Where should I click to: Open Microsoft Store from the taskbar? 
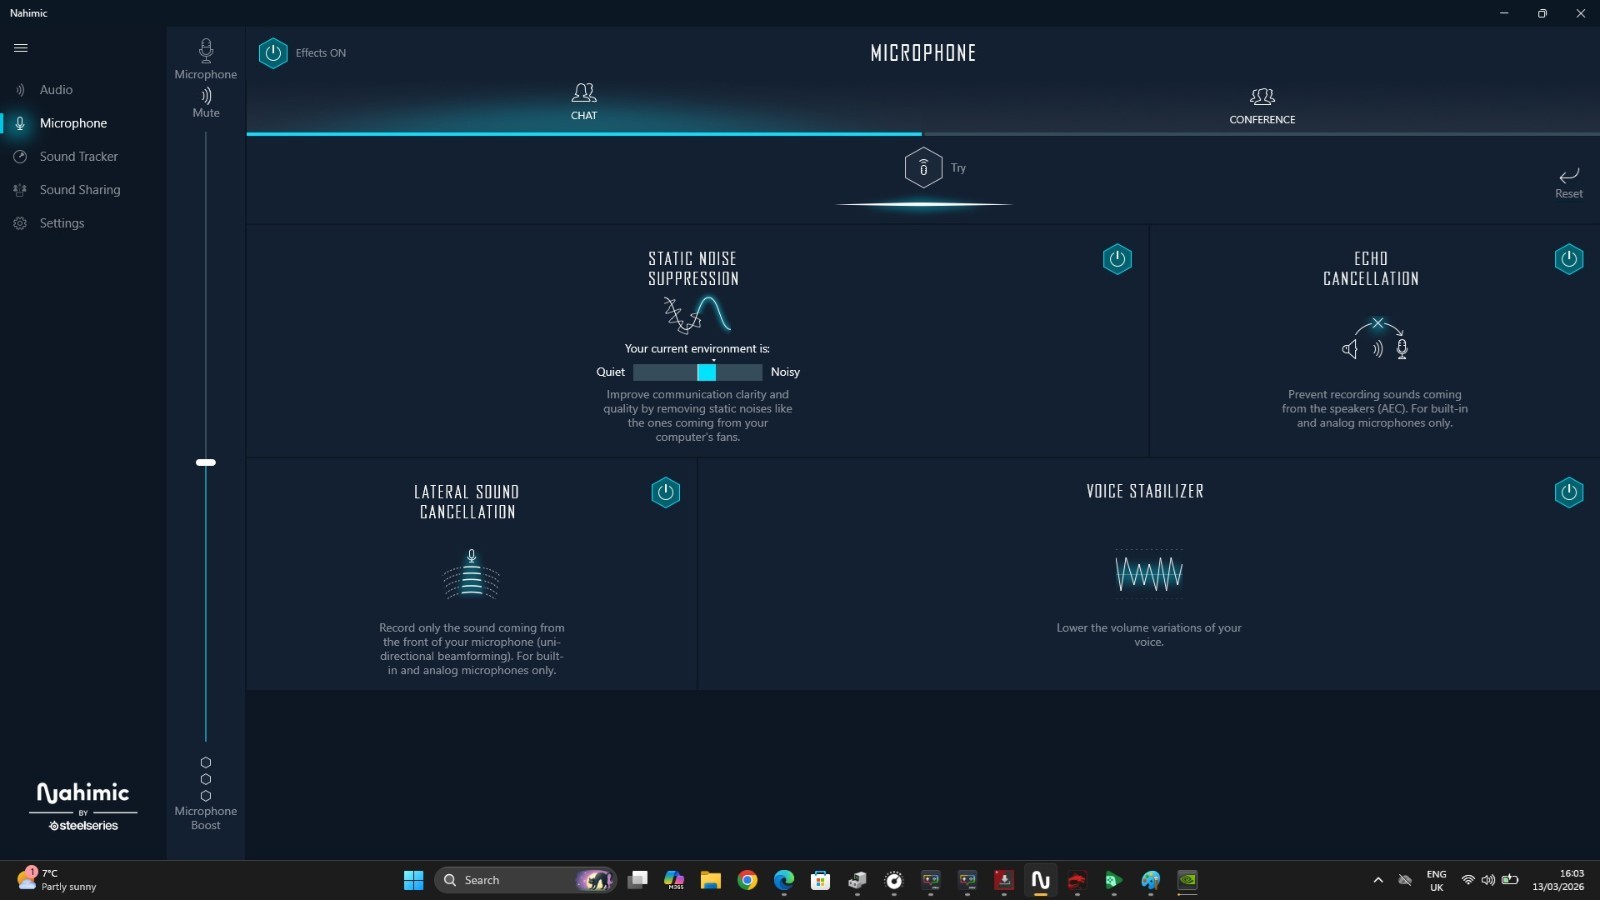pos(821,880)
